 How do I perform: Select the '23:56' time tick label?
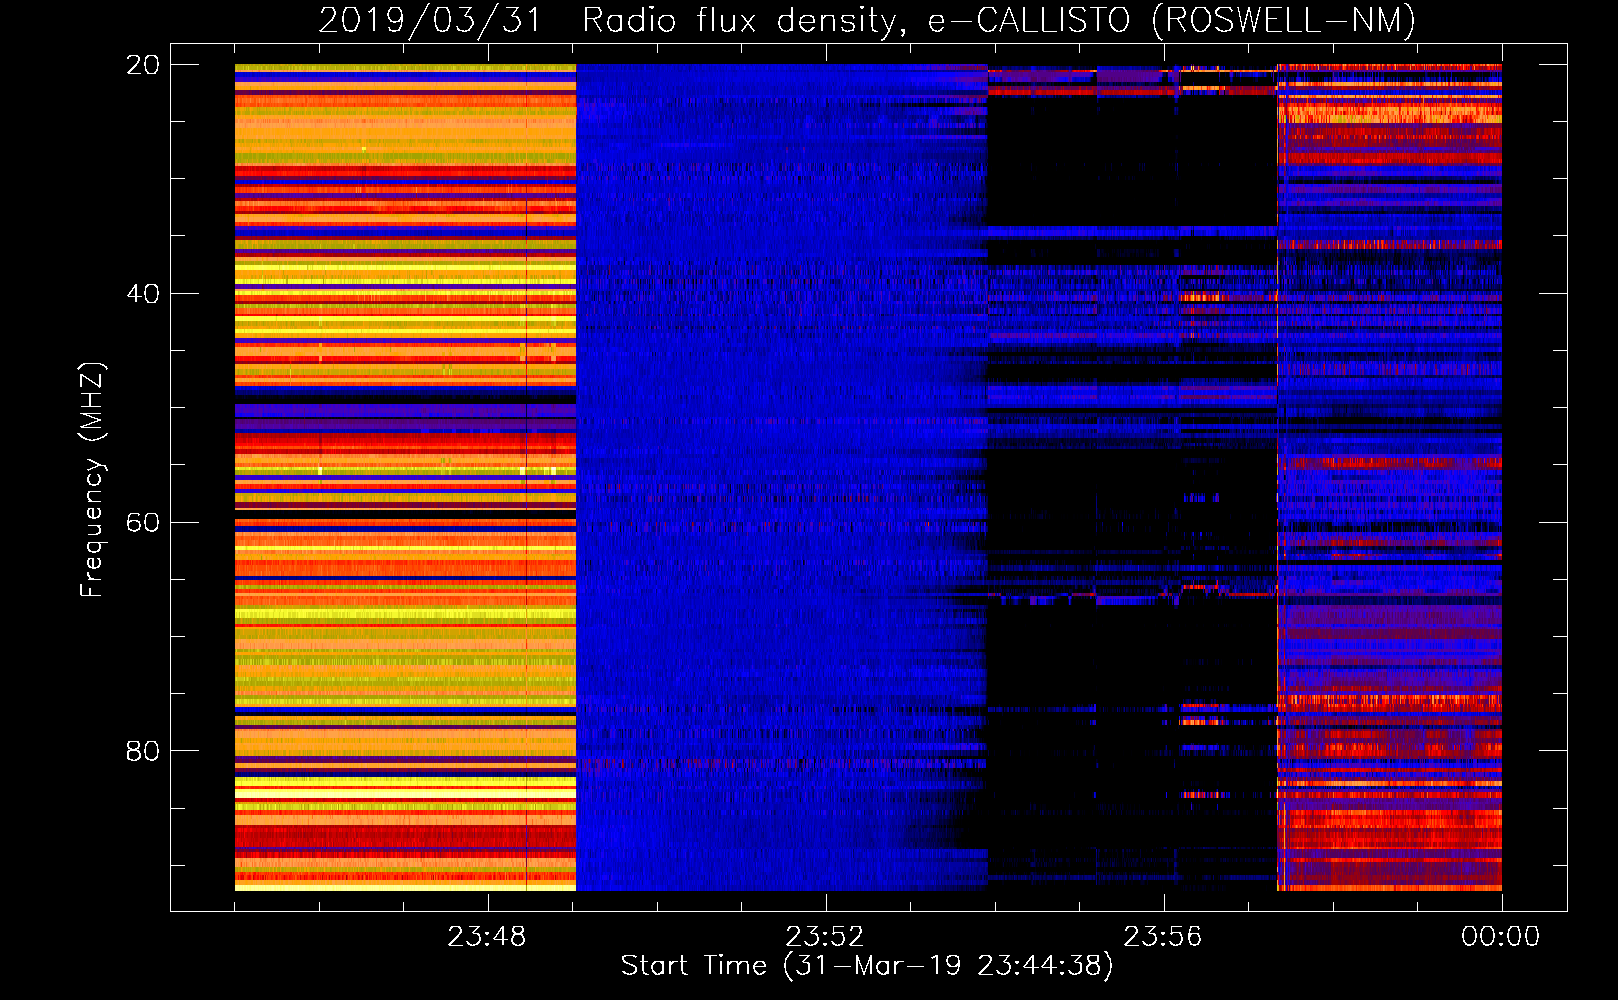pyautogui.click(x=1163, y=937)
